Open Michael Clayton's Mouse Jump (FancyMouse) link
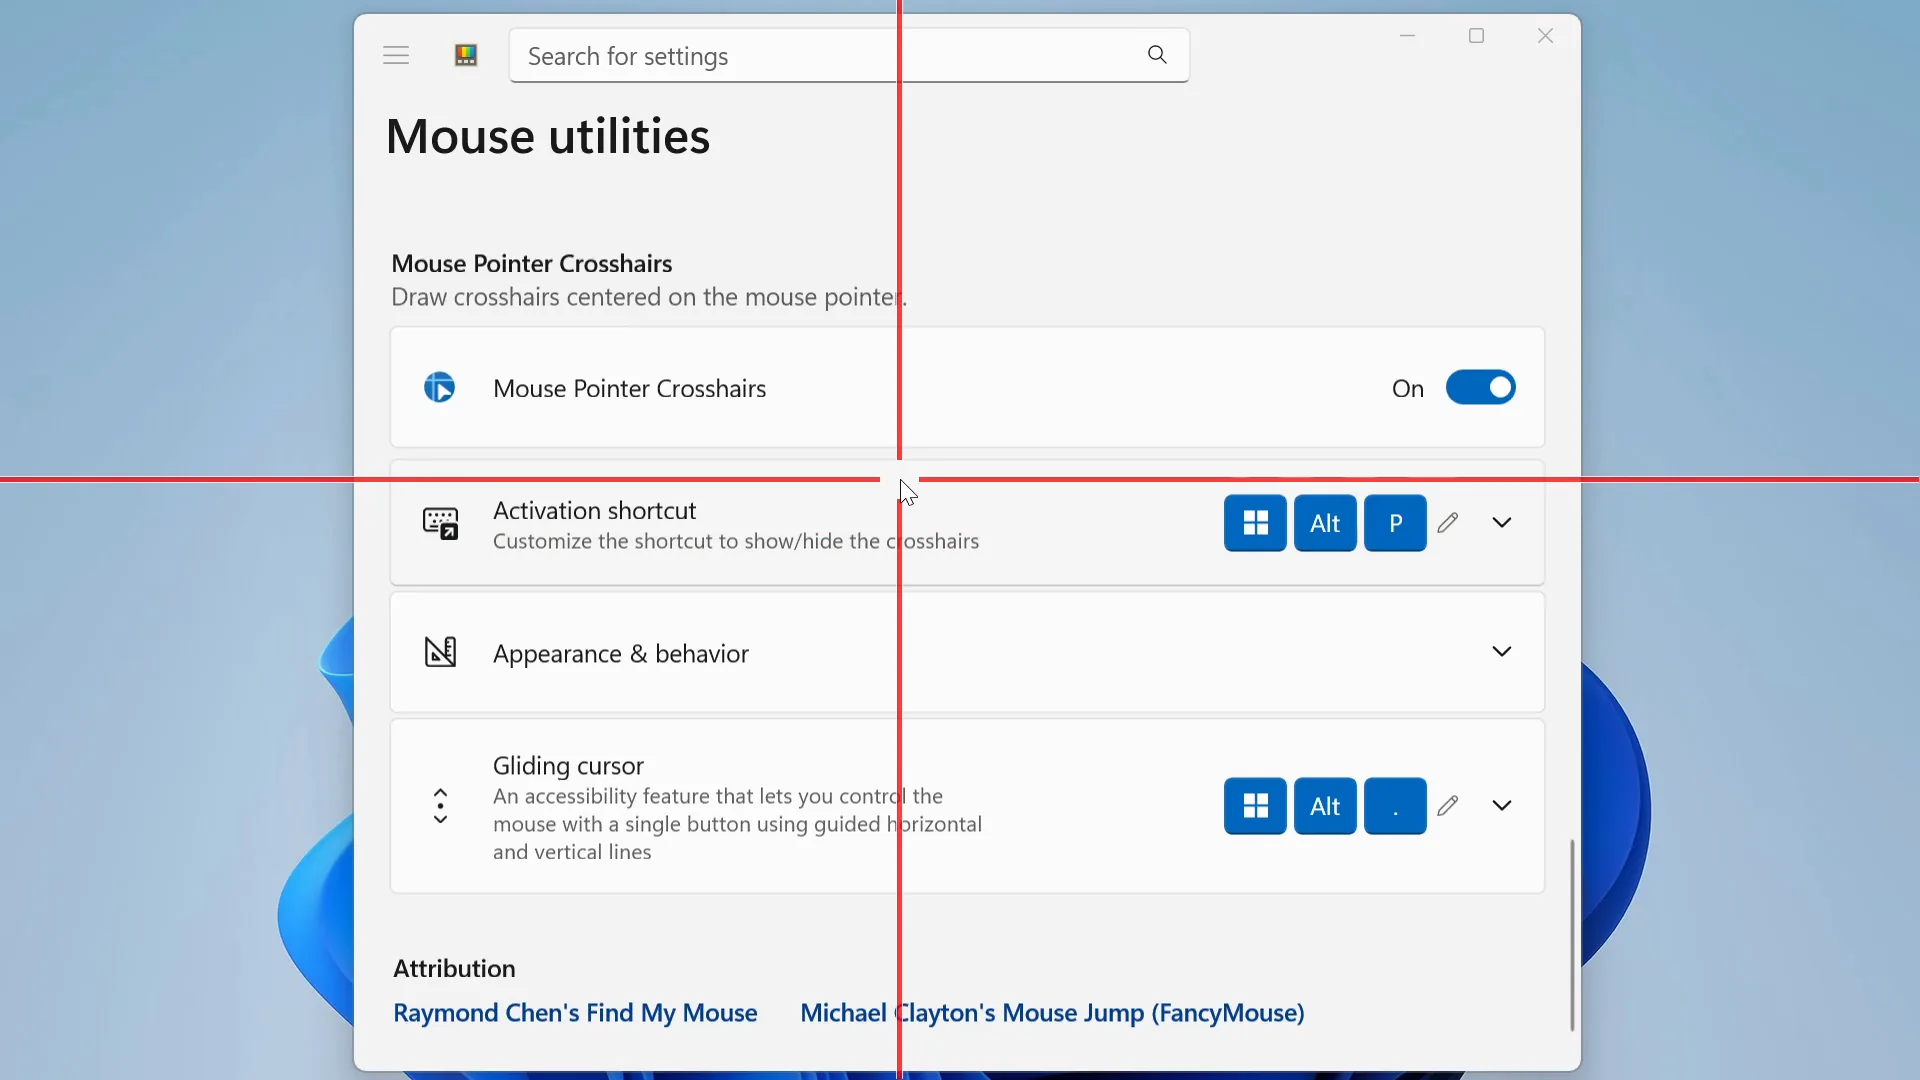 [x=1052, y=1013]
